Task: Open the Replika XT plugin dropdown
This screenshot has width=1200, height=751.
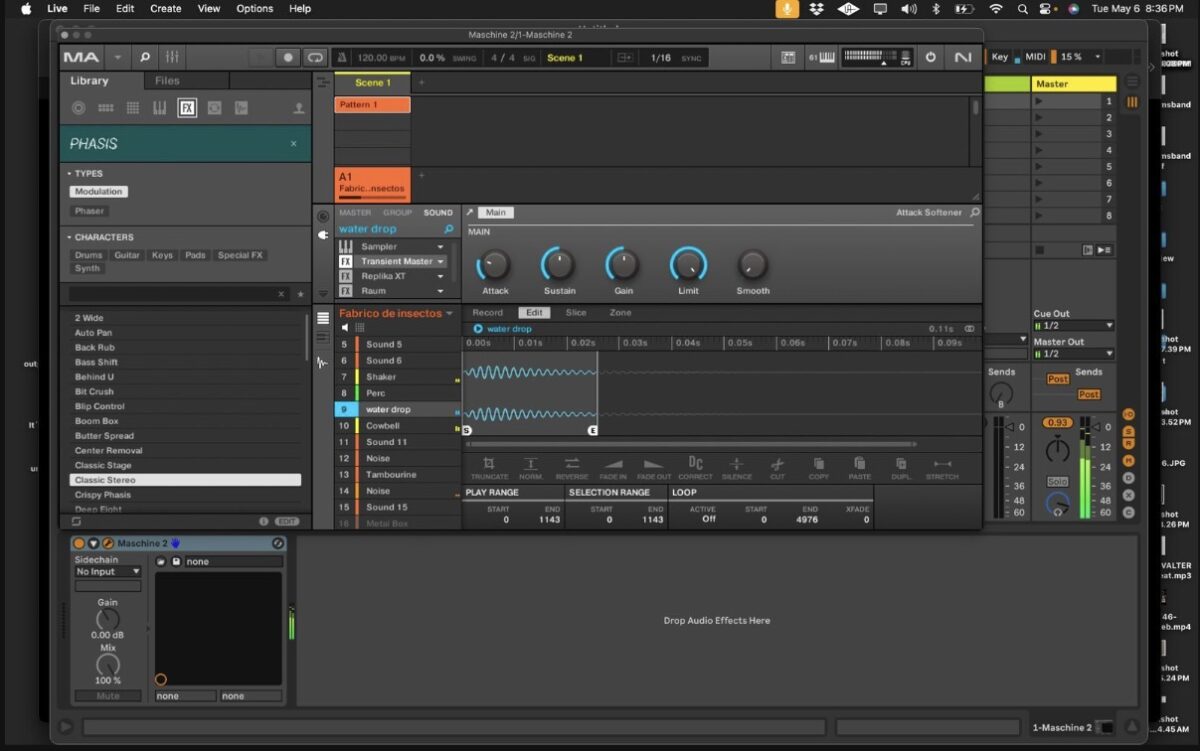Action: pos(440,277)
